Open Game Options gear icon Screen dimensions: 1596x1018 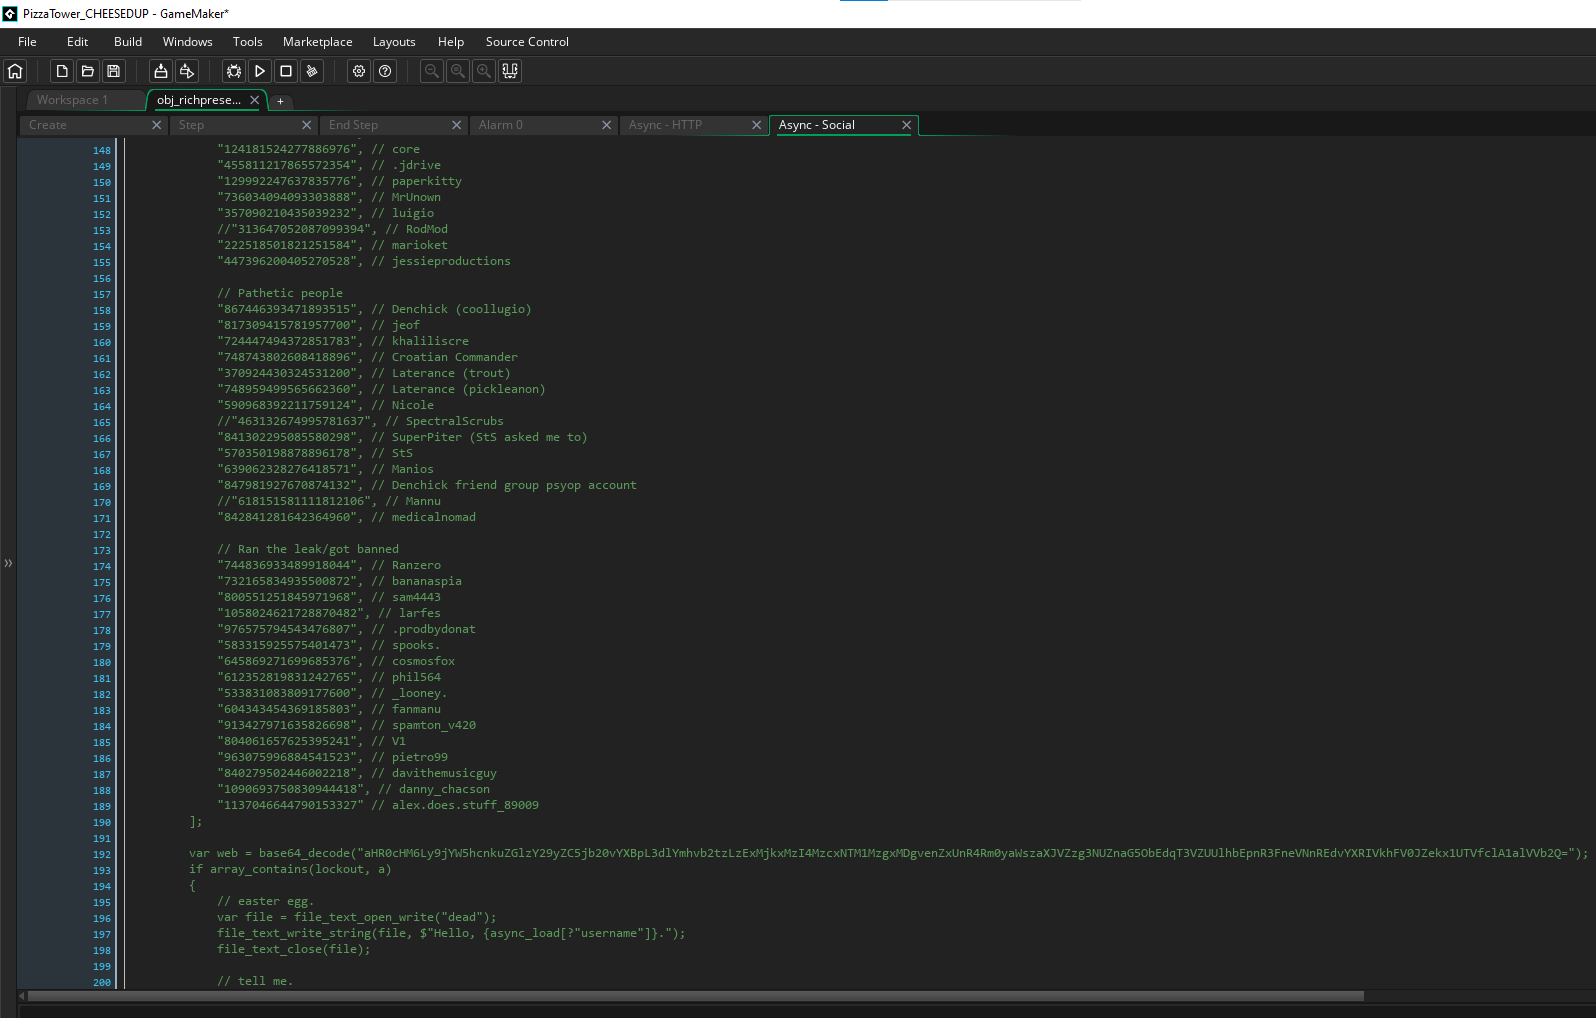click(359, 71)
